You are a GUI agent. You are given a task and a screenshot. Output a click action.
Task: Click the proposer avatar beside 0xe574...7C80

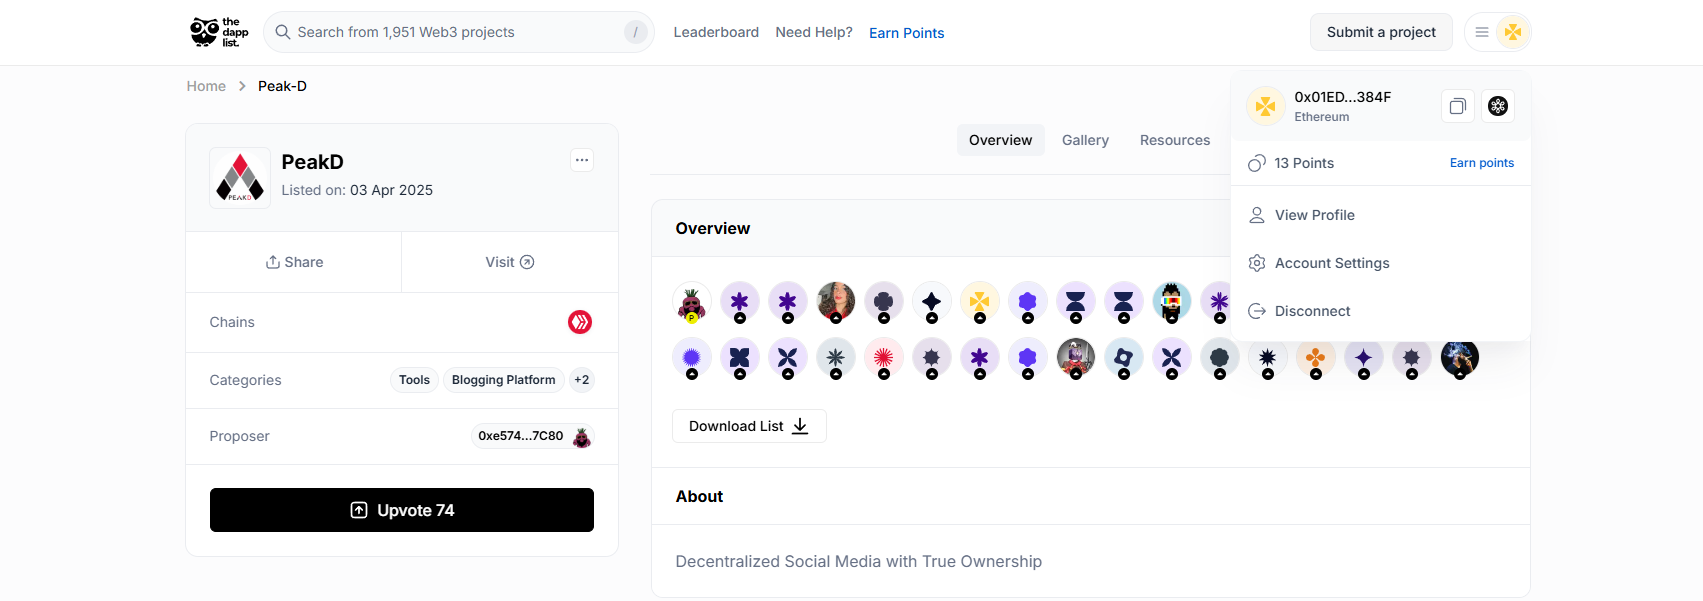pos(581,437)
